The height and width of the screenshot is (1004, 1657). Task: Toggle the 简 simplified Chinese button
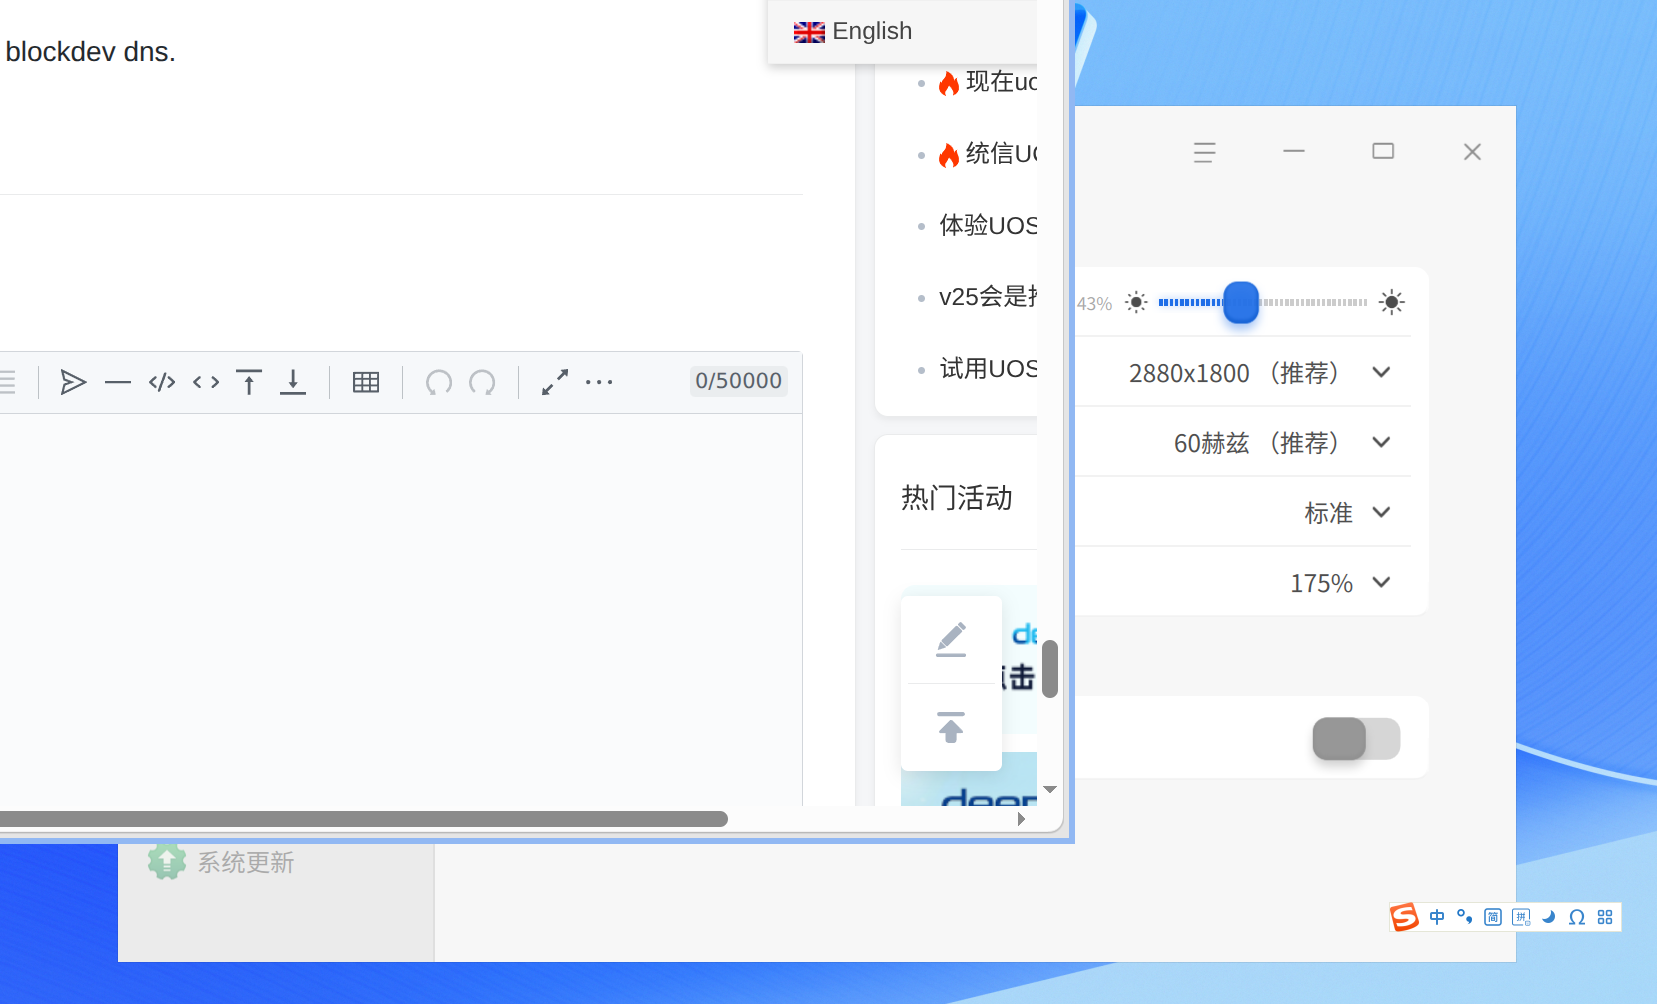click(1493, 917)
